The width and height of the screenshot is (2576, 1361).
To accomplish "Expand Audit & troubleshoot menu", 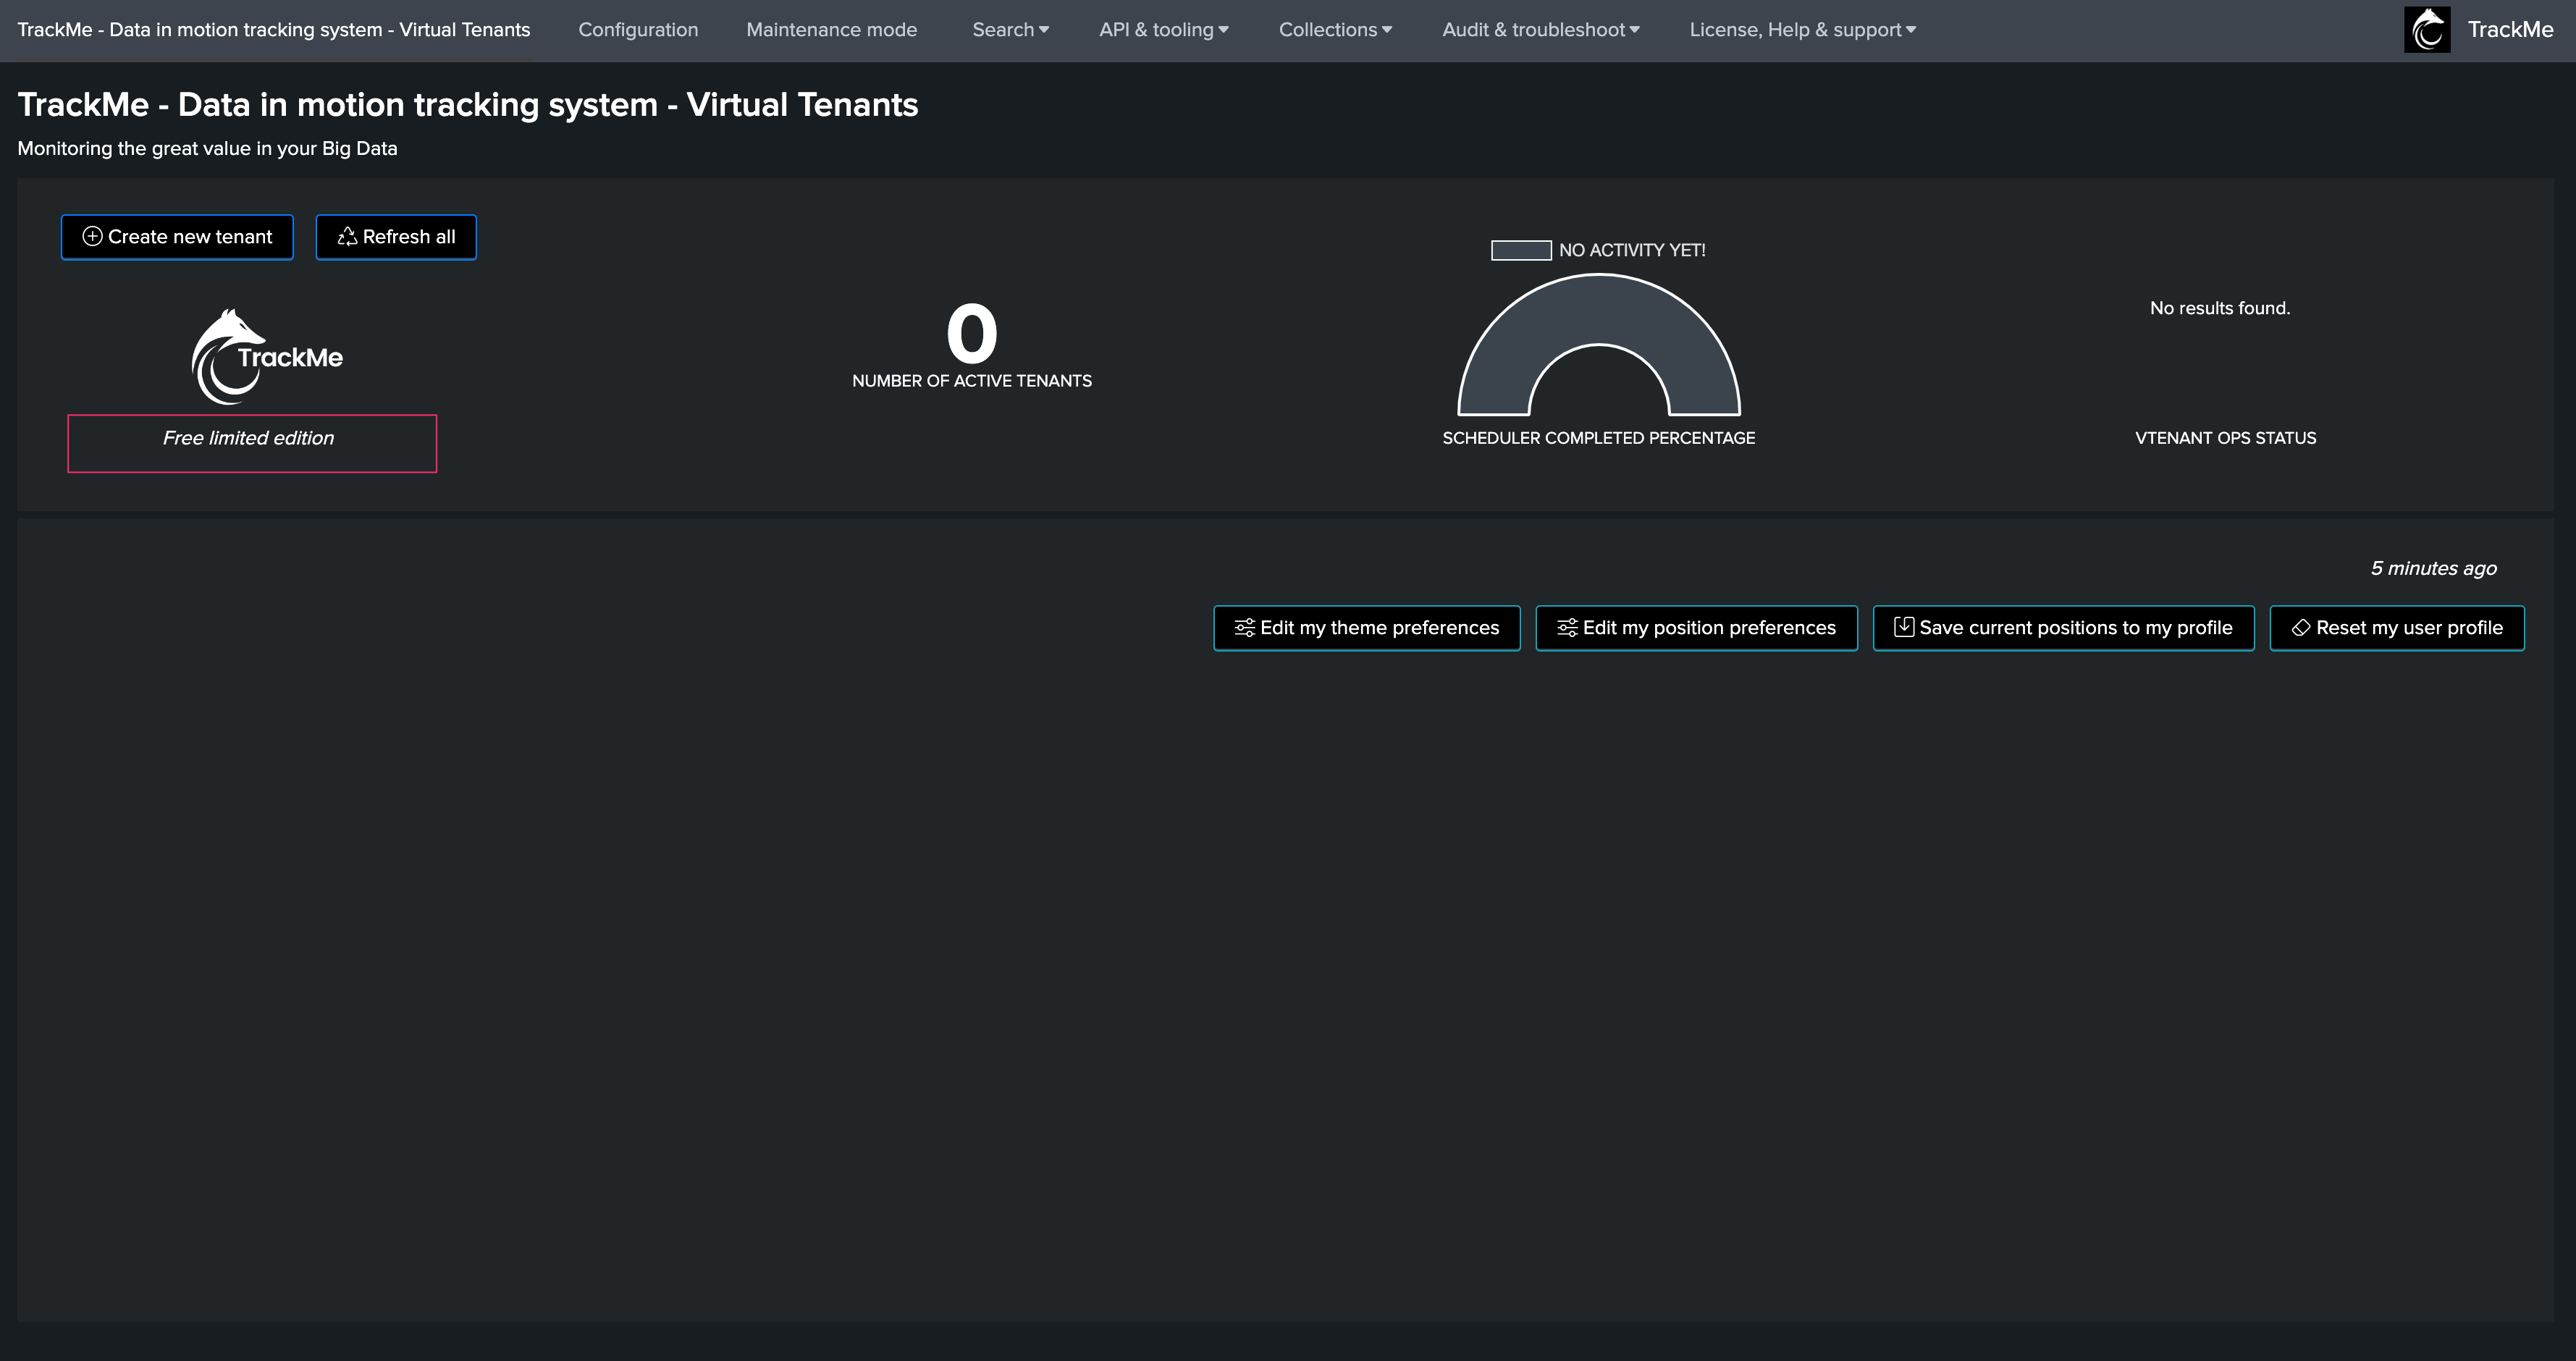I will point(1540,29).
